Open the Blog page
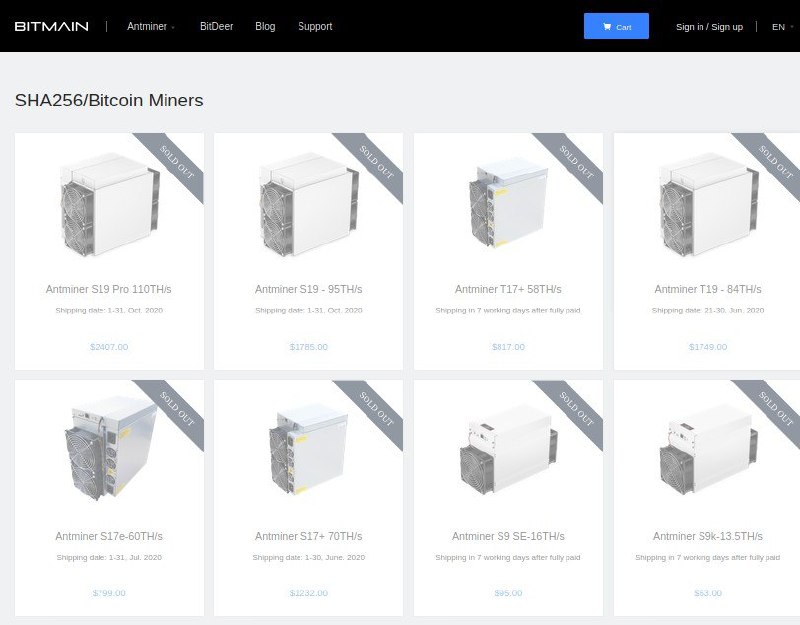Image resolution: width=800 pixels, height=625 pixels. pos(265,27)
